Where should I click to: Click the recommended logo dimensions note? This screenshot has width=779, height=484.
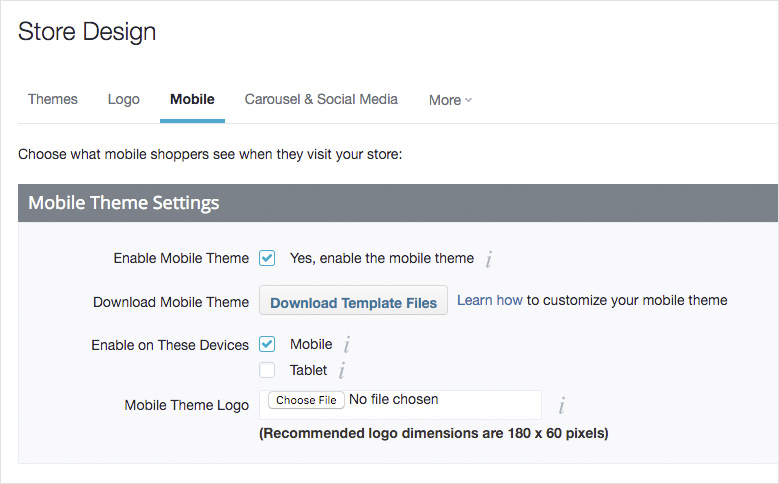433,434
